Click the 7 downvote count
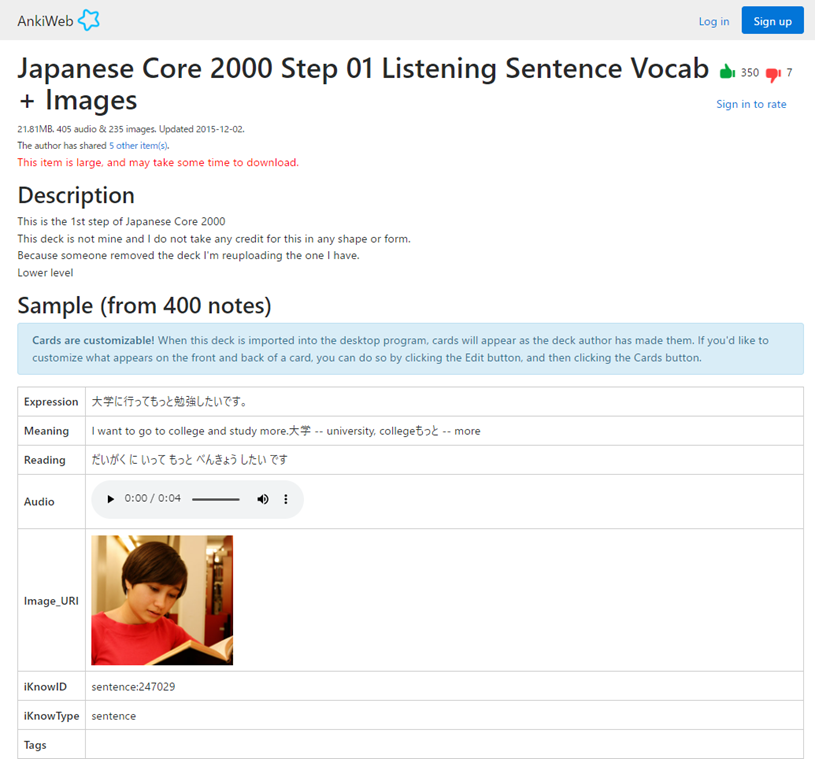Image resolution: width=815 pixels, height=759 pixels. (789, 72)
